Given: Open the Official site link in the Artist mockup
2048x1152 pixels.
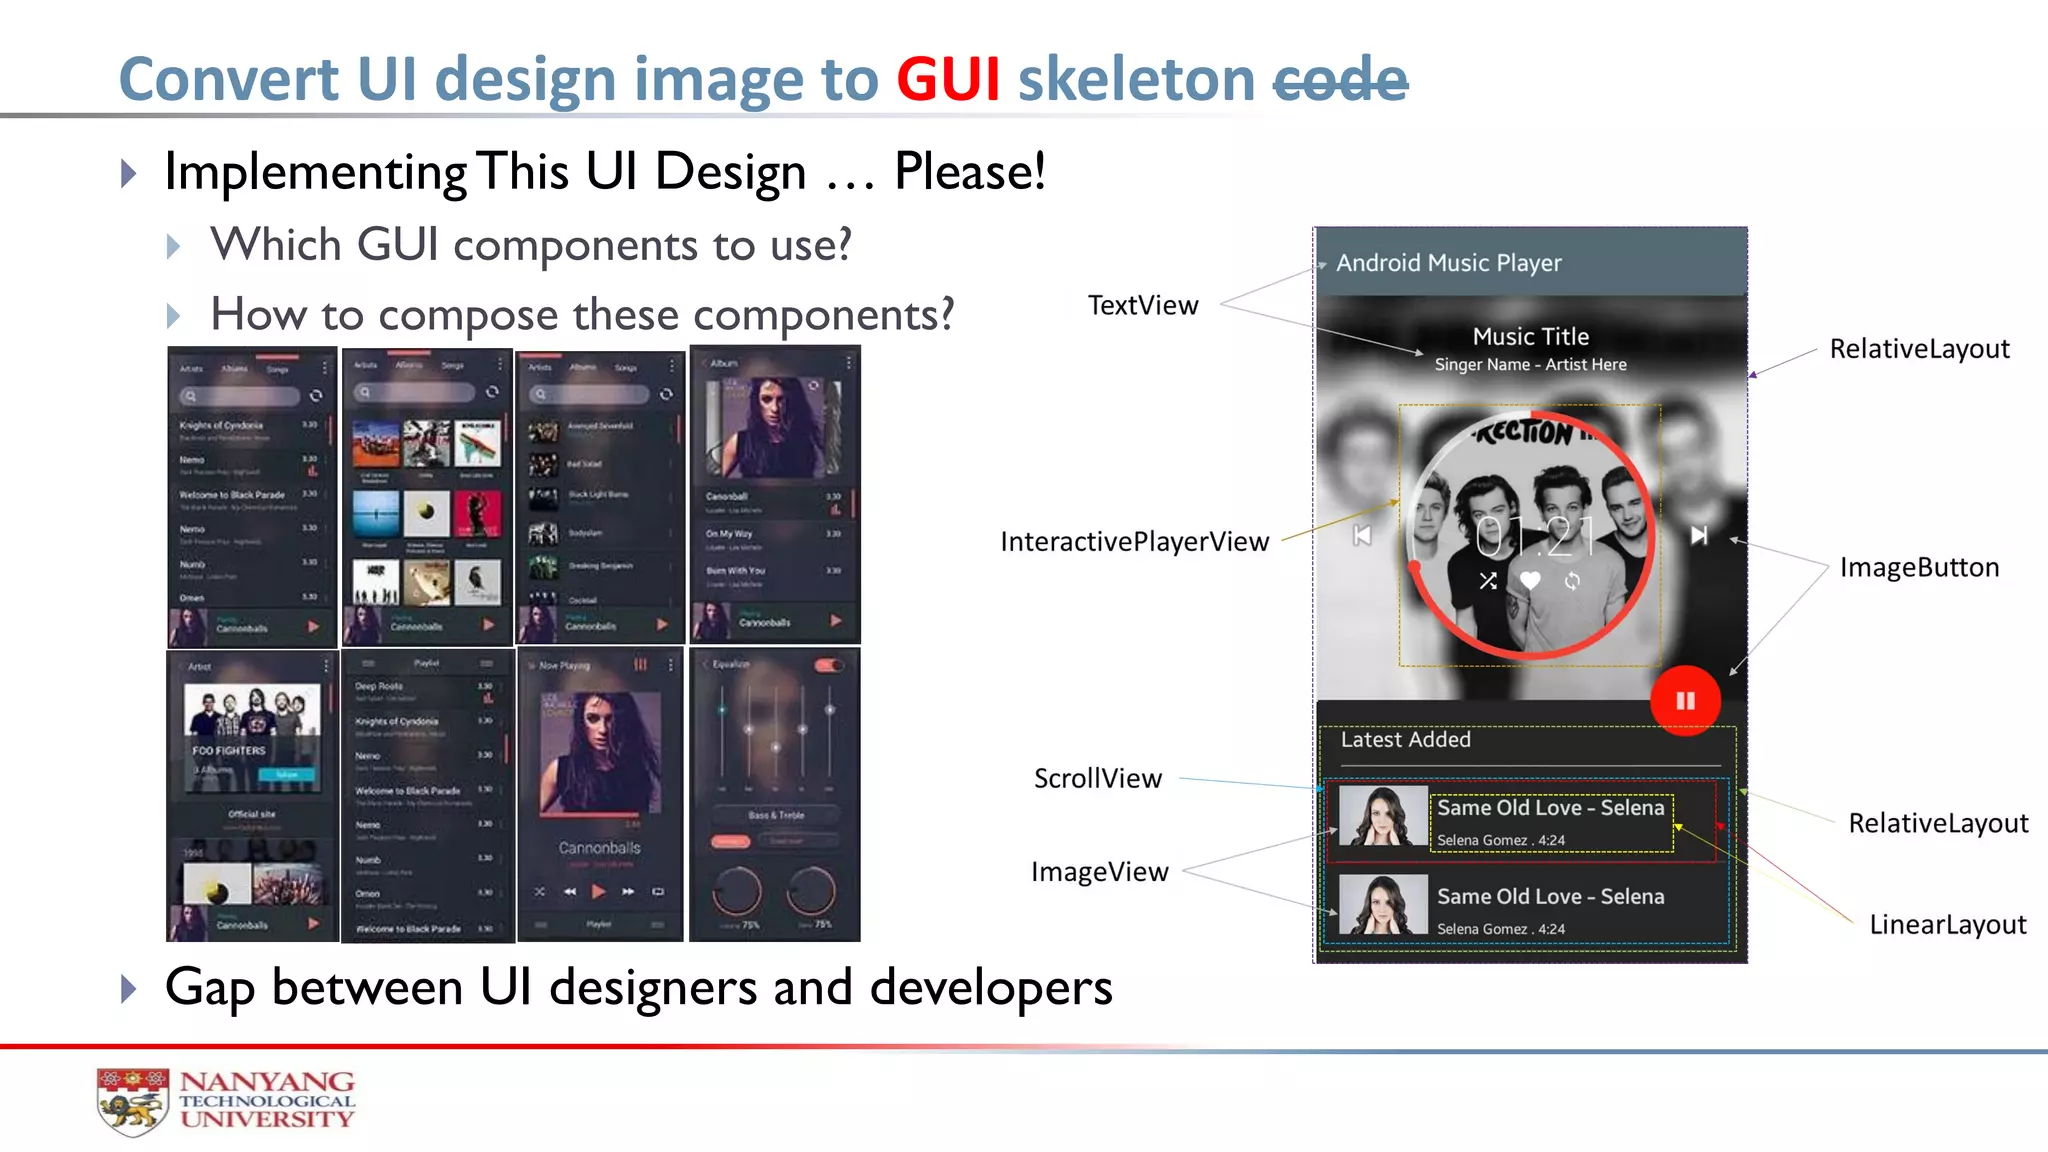Looking at the screenshot, I should [251, 815].
